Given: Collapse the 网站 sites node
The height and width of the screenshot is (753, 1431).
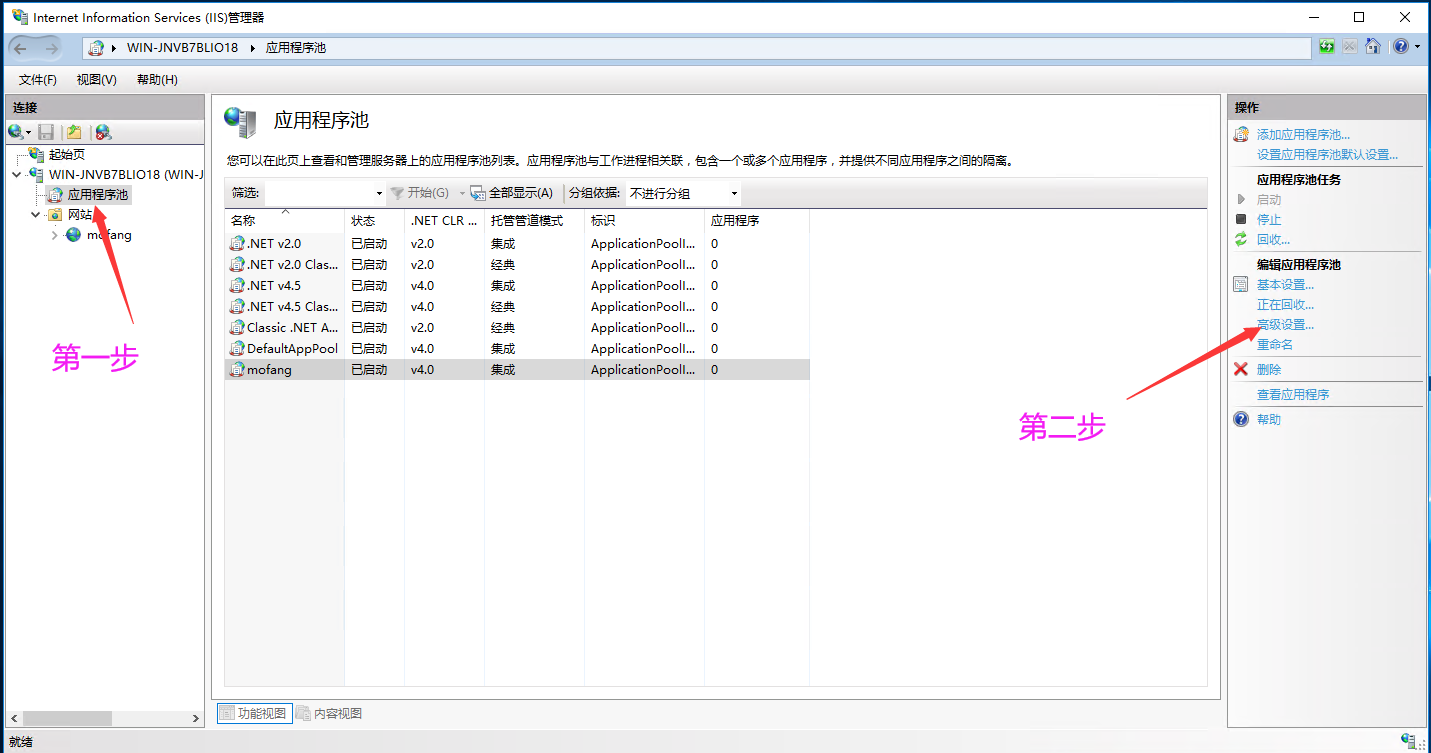Looking at the screenshot, I should (x=36, y=214).
